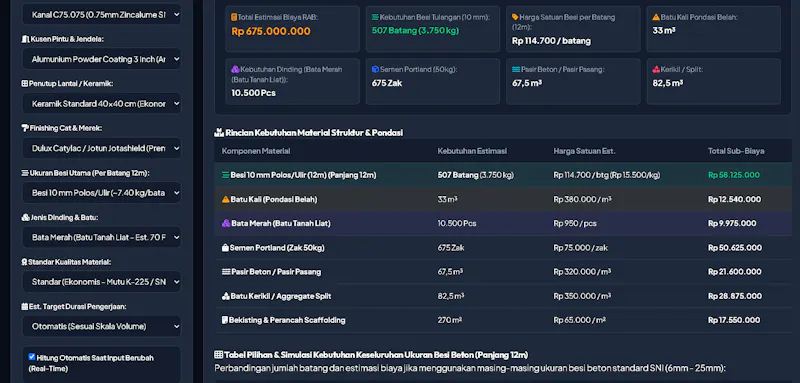Click the Rp 50.625.000 sub-total for Semen
800x383 pixels.
[735, 248]
